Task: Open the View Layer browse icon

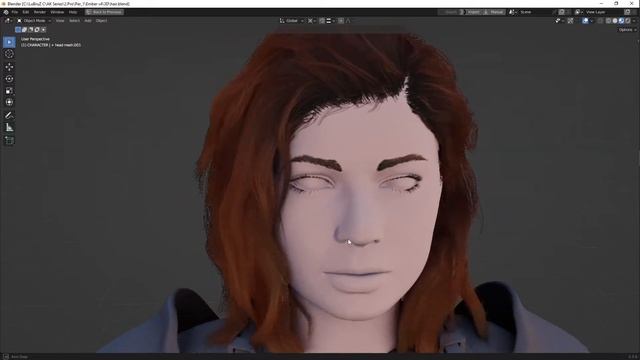Action: pyautogui.click(x=579, y=12)
